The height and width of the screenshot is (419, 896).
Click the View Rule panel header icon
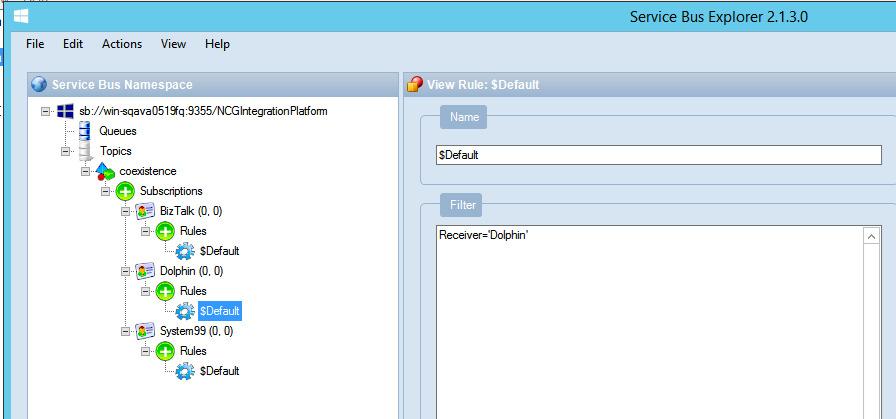point(414,85)
